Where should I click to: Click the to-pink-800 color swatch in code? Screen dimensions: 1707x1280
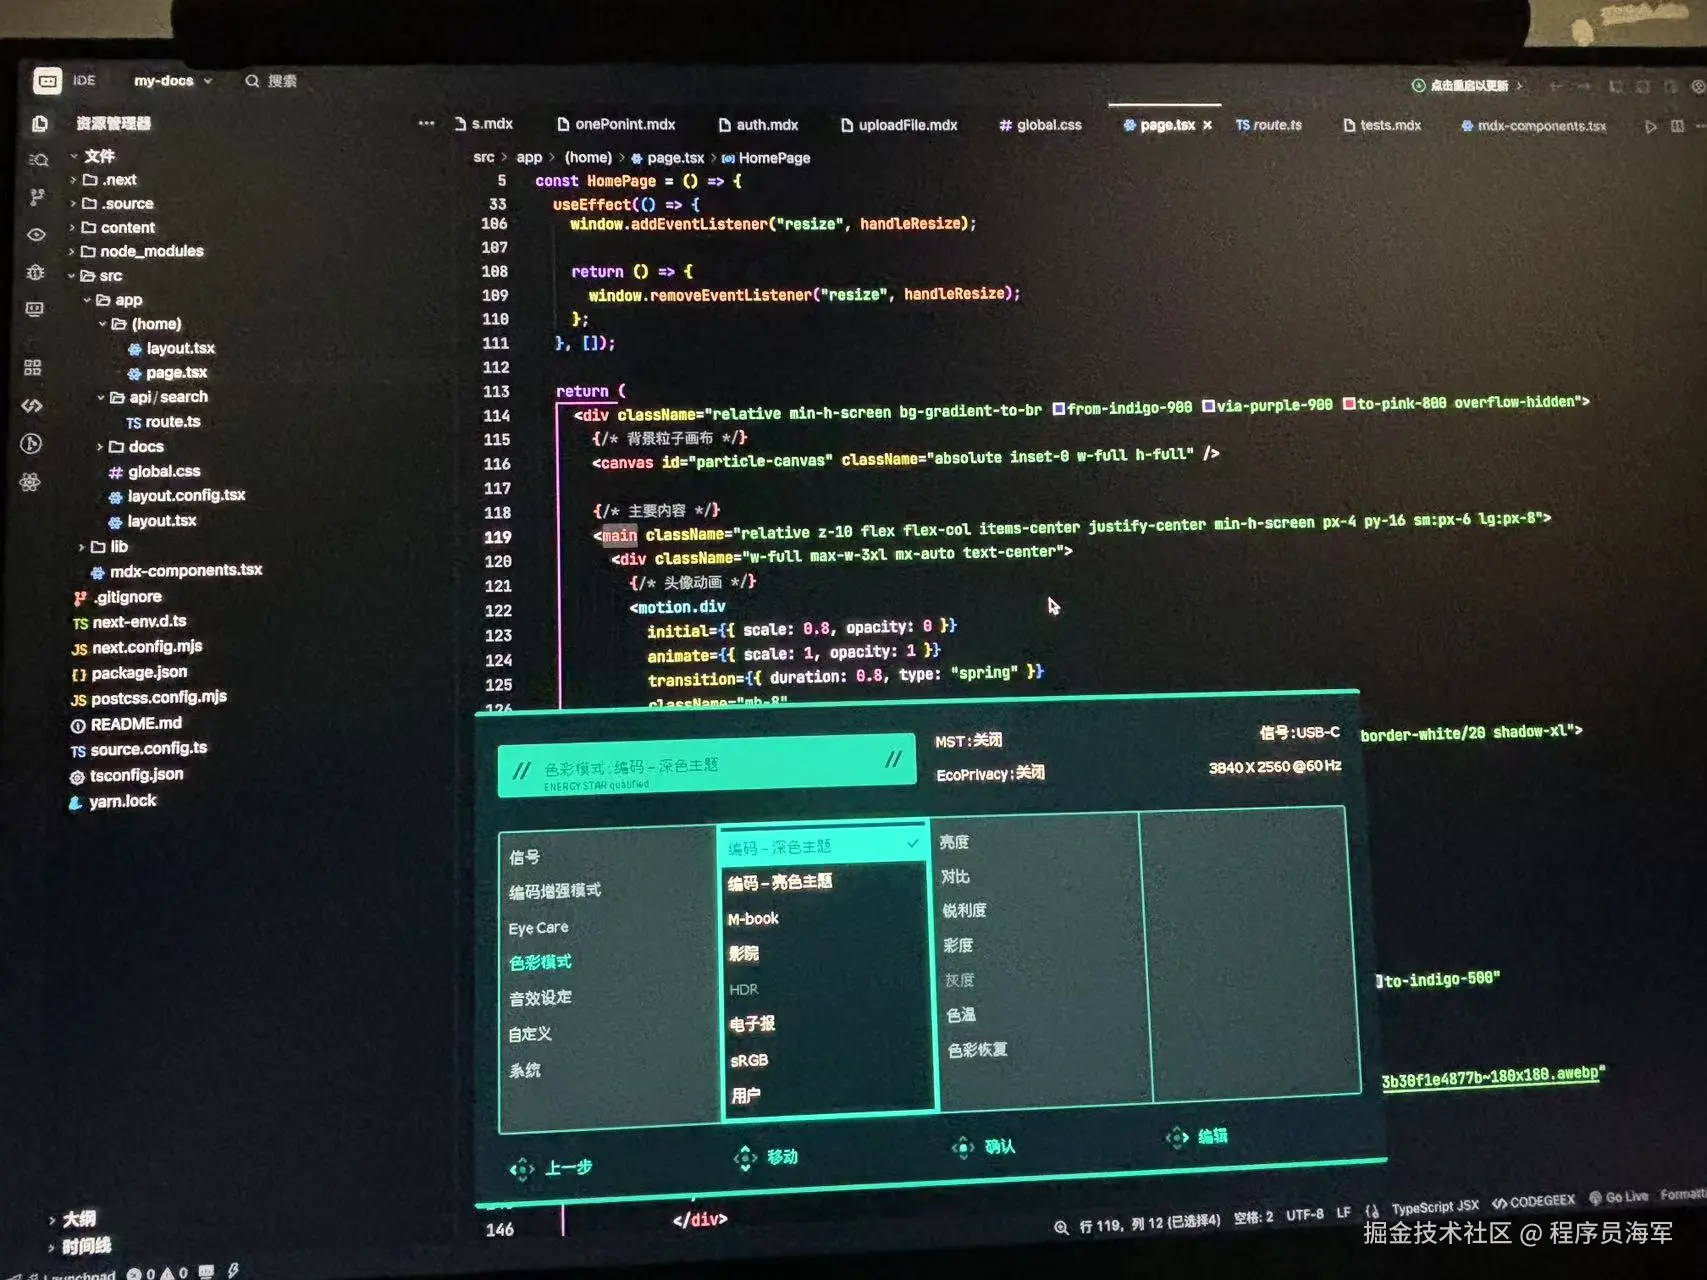coord(1349,404)
